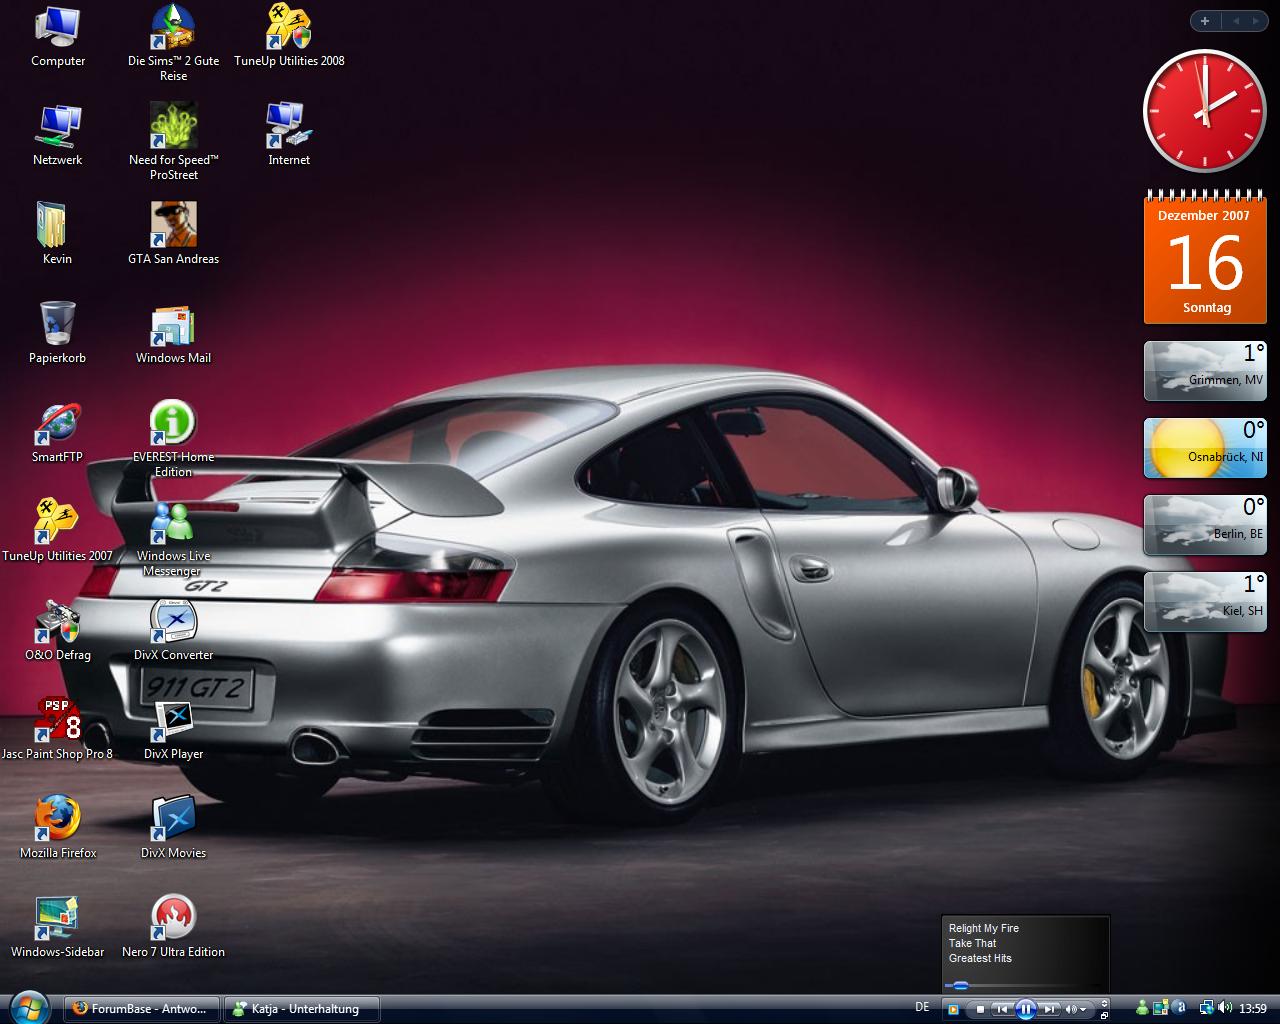1280x1024 pixels.
Task: Select the Nero 7 Ultra Edition shortcut
Action: (173, 927)
